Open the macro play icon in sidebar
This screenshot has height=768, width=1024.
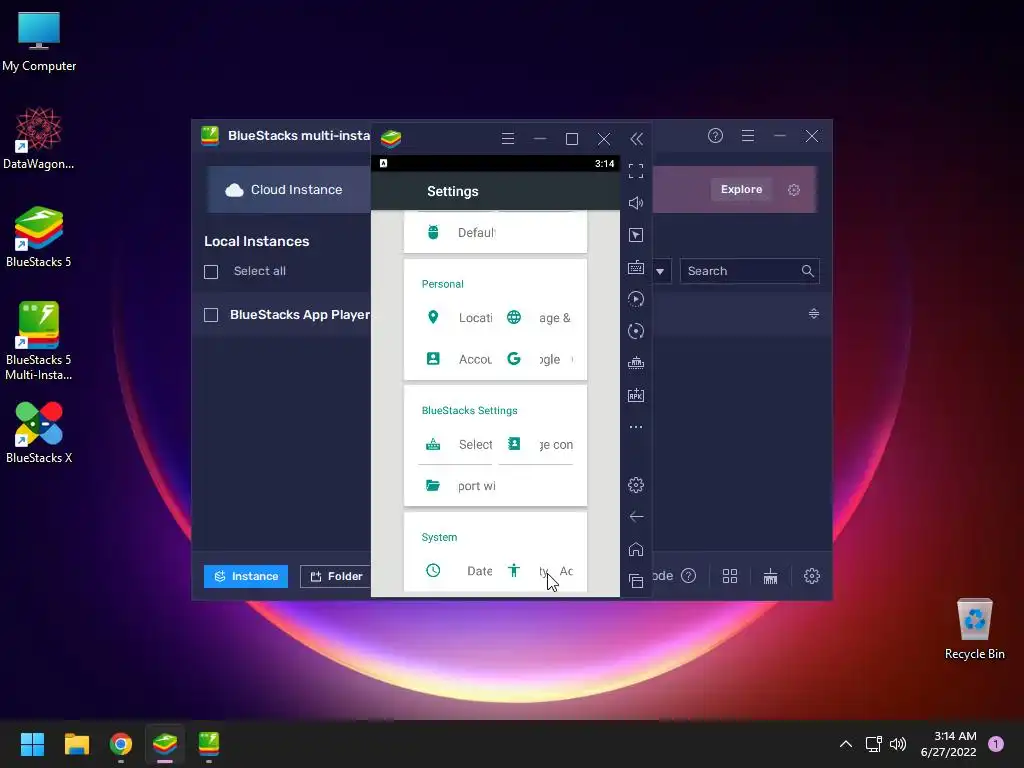635,299
